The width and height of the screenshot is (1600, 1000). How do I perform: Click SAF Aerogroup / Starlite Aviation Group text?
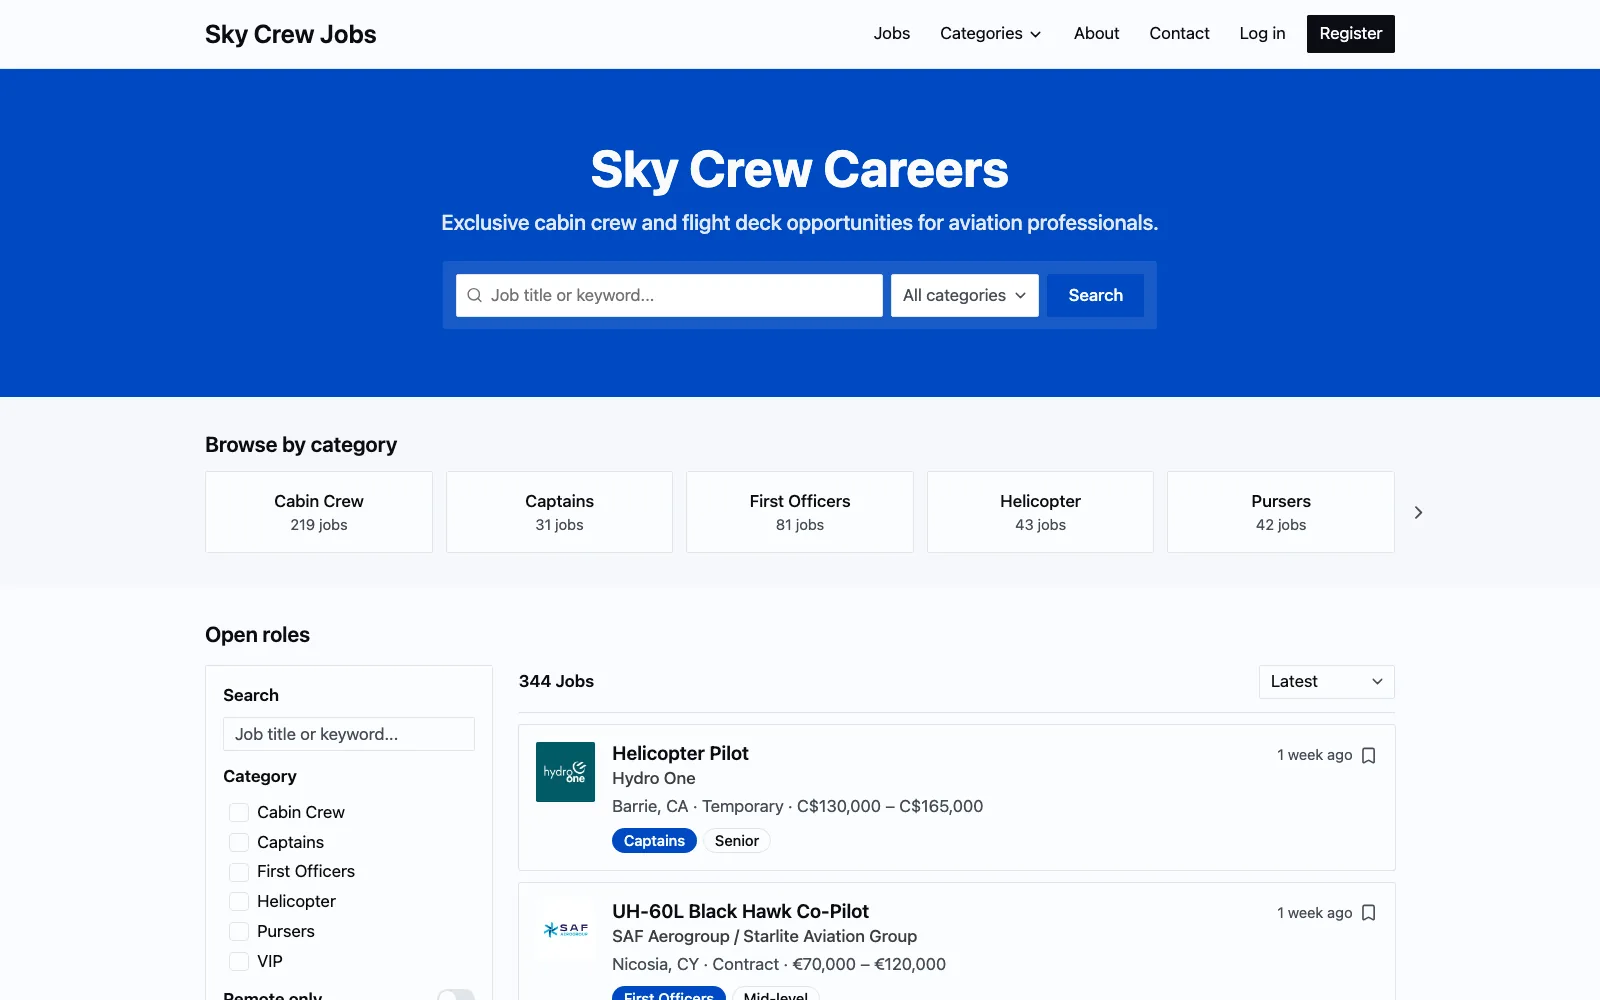click(x=764, y=936)
